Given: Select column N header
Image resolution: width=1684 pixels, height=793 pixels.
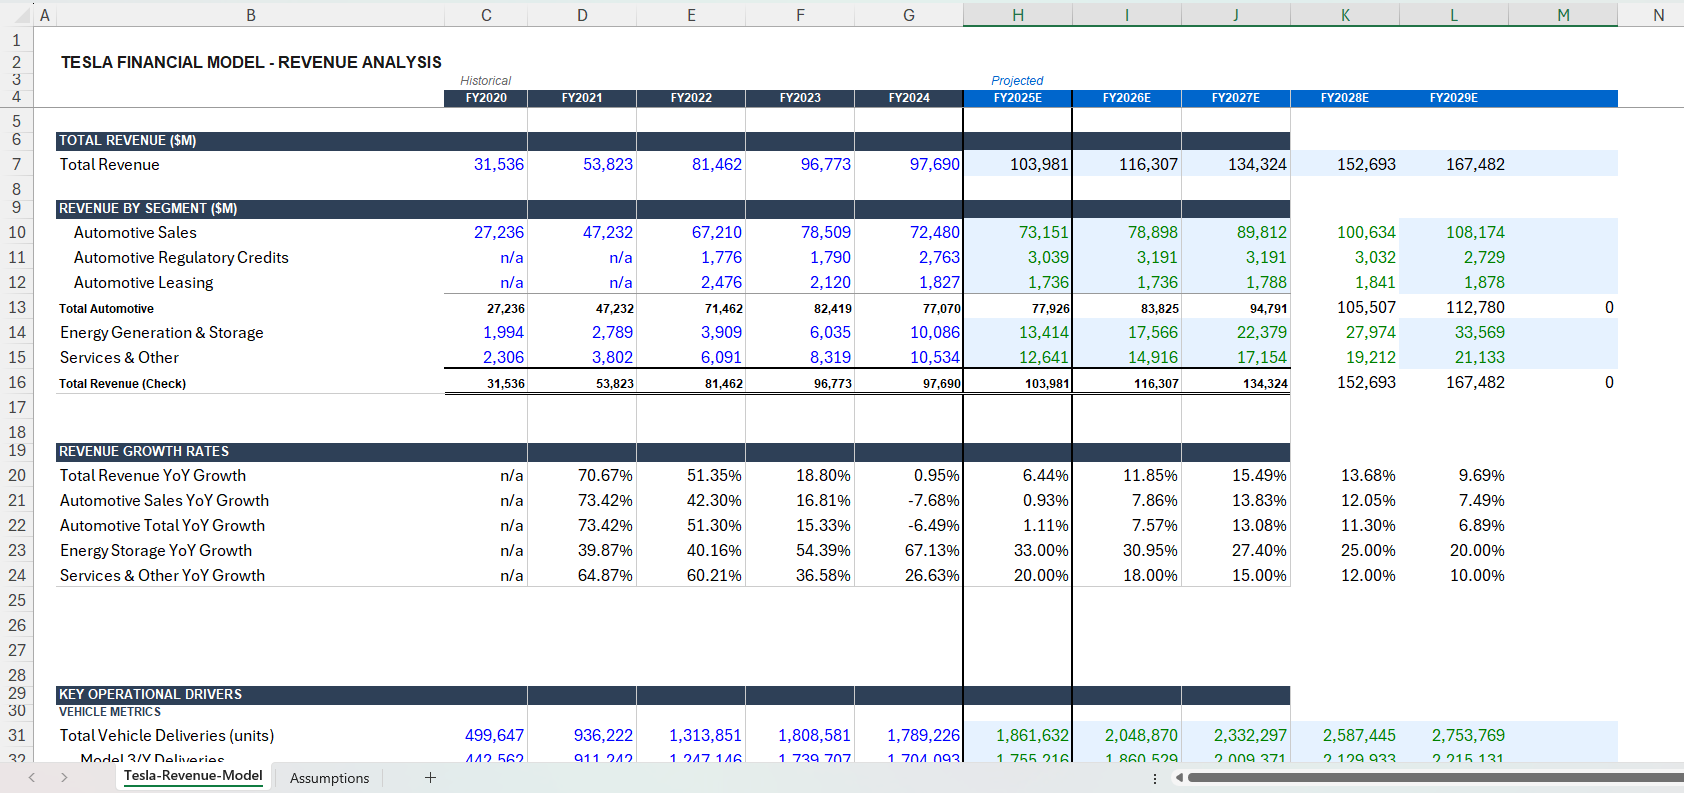Looking at the screenshot, I should pos(1658,15).
